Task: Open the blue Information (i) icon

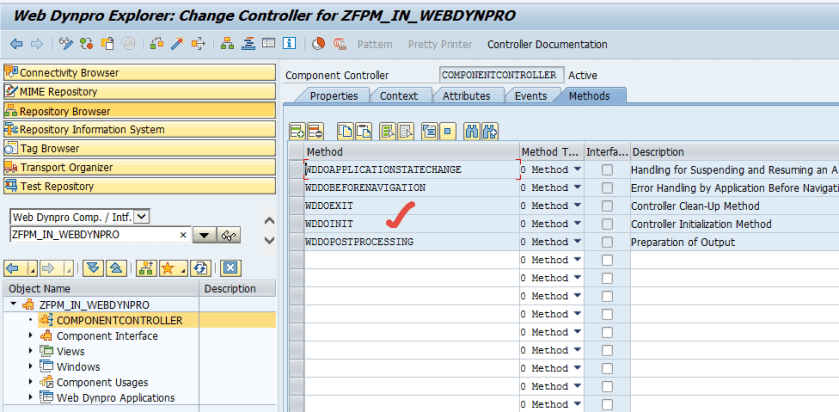Action: point(289,44)
